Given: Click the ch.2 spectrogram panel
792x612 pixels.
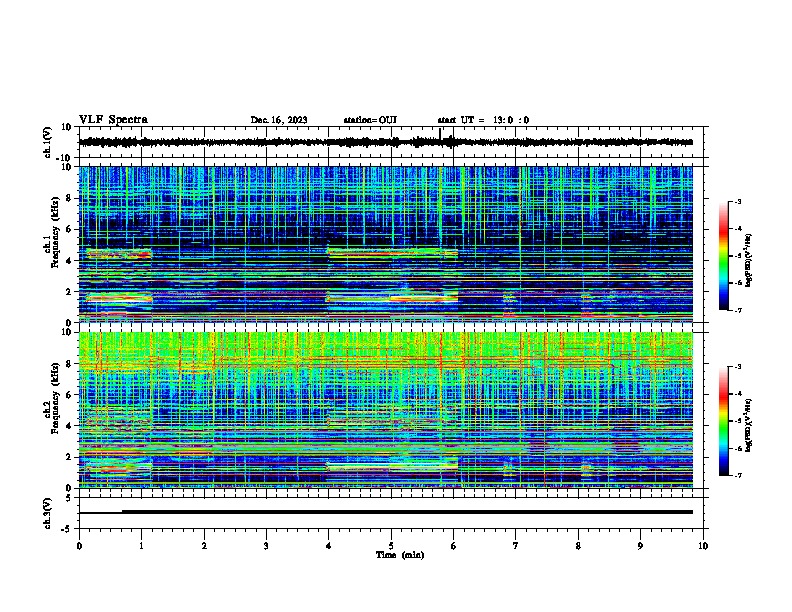Looking at the screenshot, I should (386, 410).
